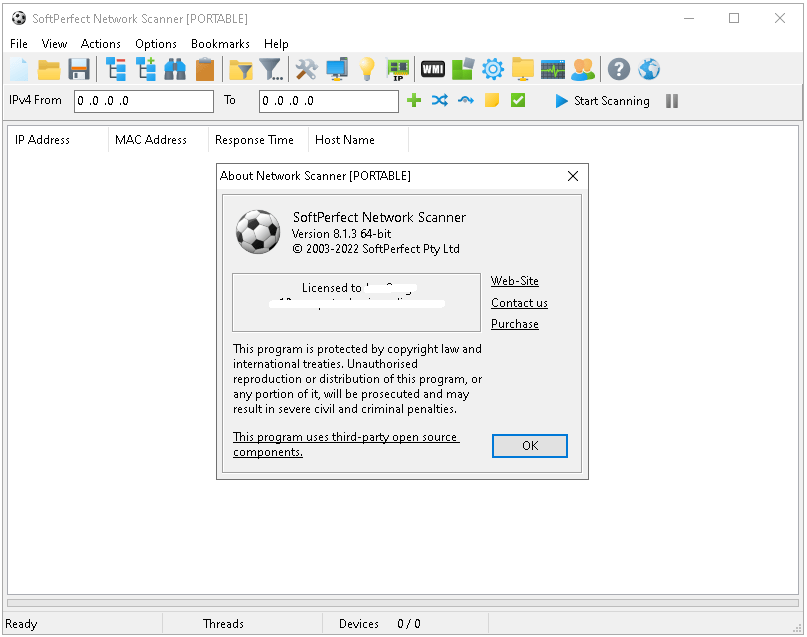Click the light bulb icon

[x=367, y=69]
